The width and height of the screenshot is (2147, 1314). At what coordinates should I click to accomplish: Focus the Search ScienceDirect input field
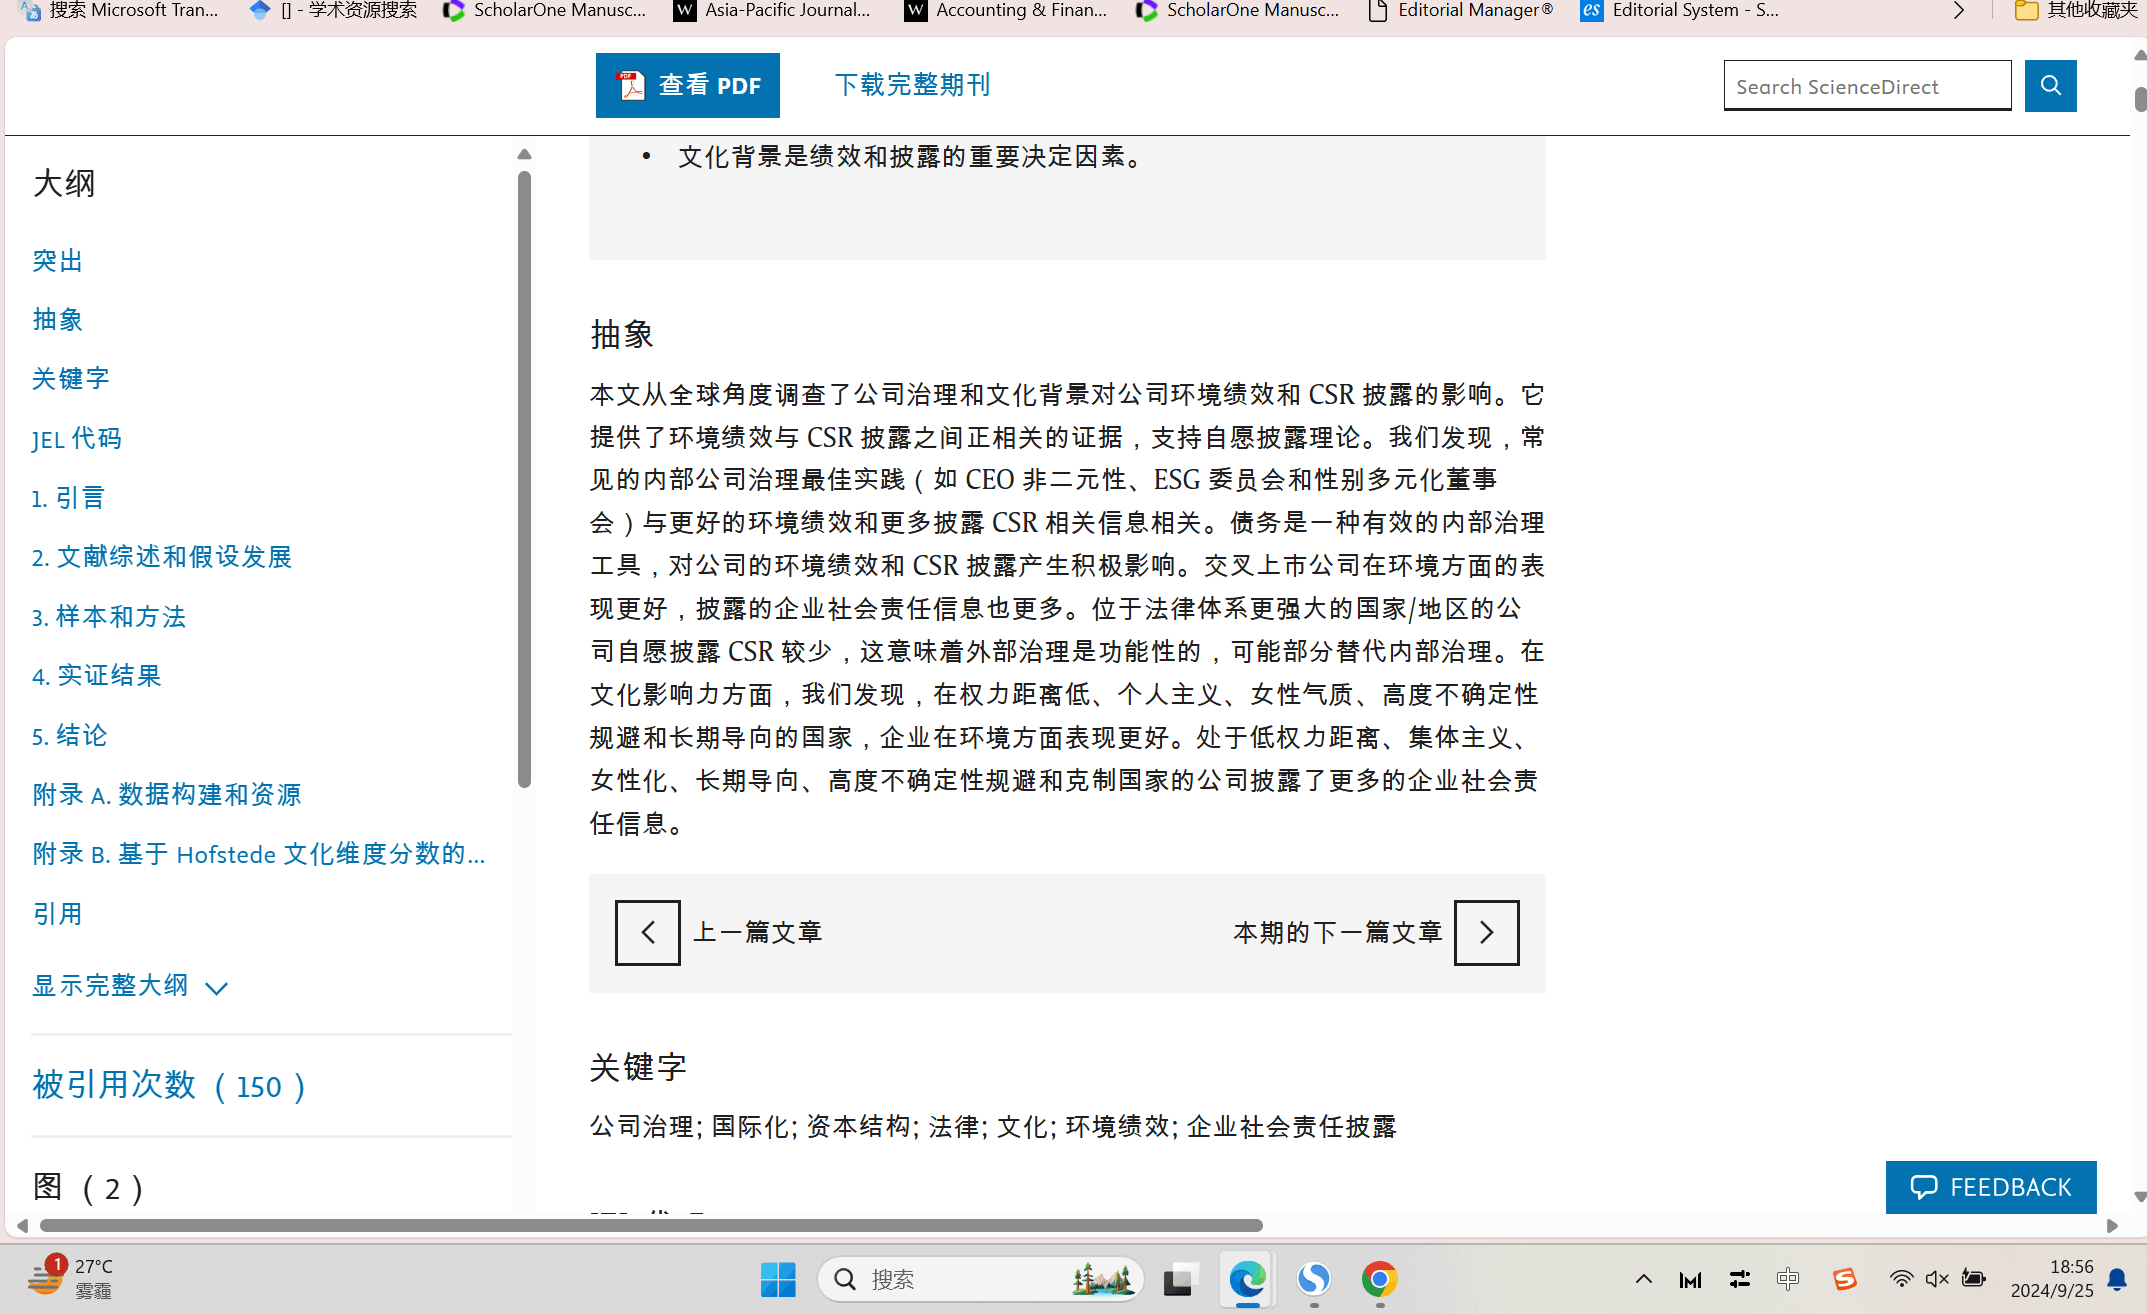point(1866,87)
